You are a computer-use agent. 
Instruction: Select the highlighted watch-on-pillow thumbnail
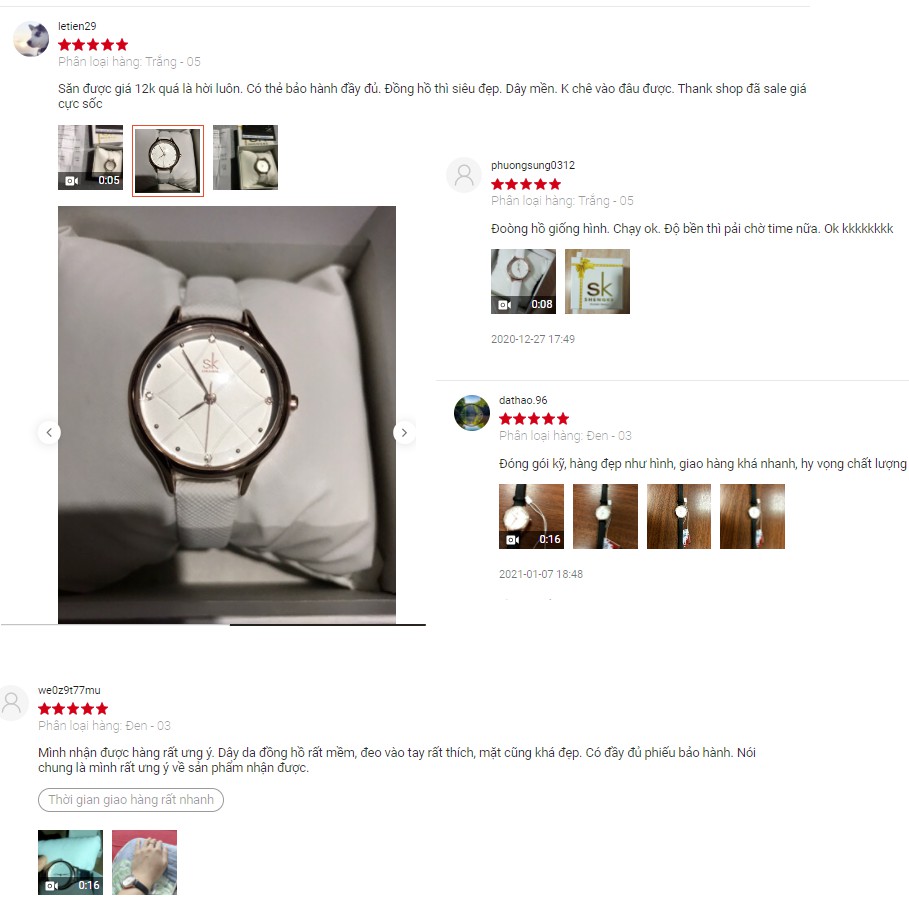[x=168, y=161]
